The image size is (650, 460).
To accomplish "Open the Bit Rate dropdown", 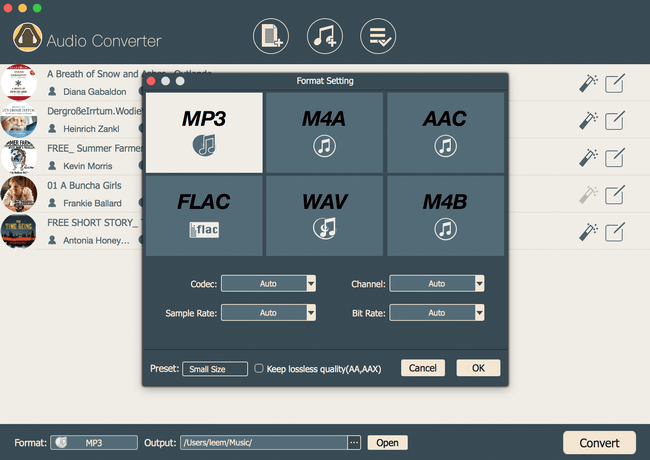I will tap(480, 313).
